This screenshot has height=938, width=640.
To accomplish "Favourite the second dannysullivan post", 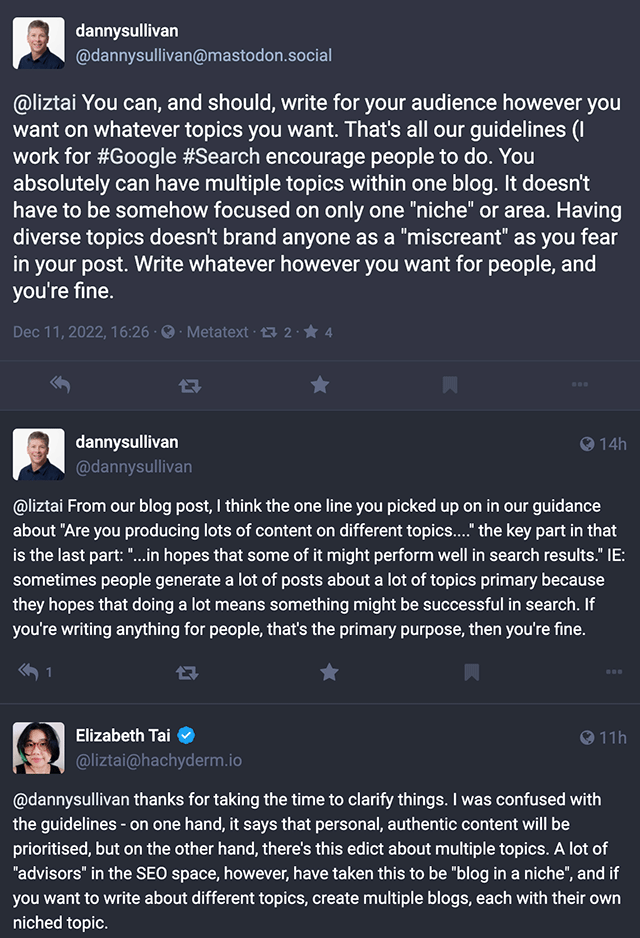I will 329,672.
